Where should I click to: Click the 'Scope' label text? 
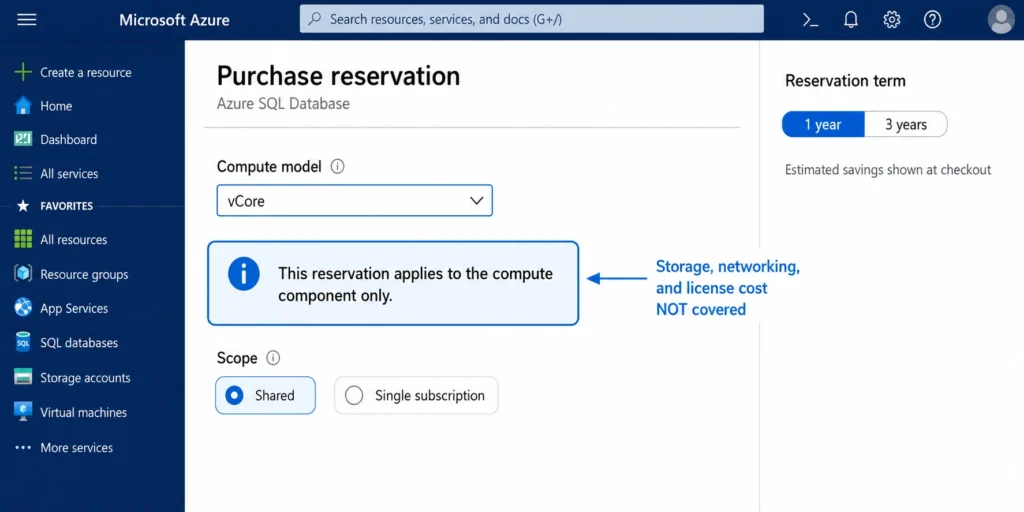[x=237, y=359]
